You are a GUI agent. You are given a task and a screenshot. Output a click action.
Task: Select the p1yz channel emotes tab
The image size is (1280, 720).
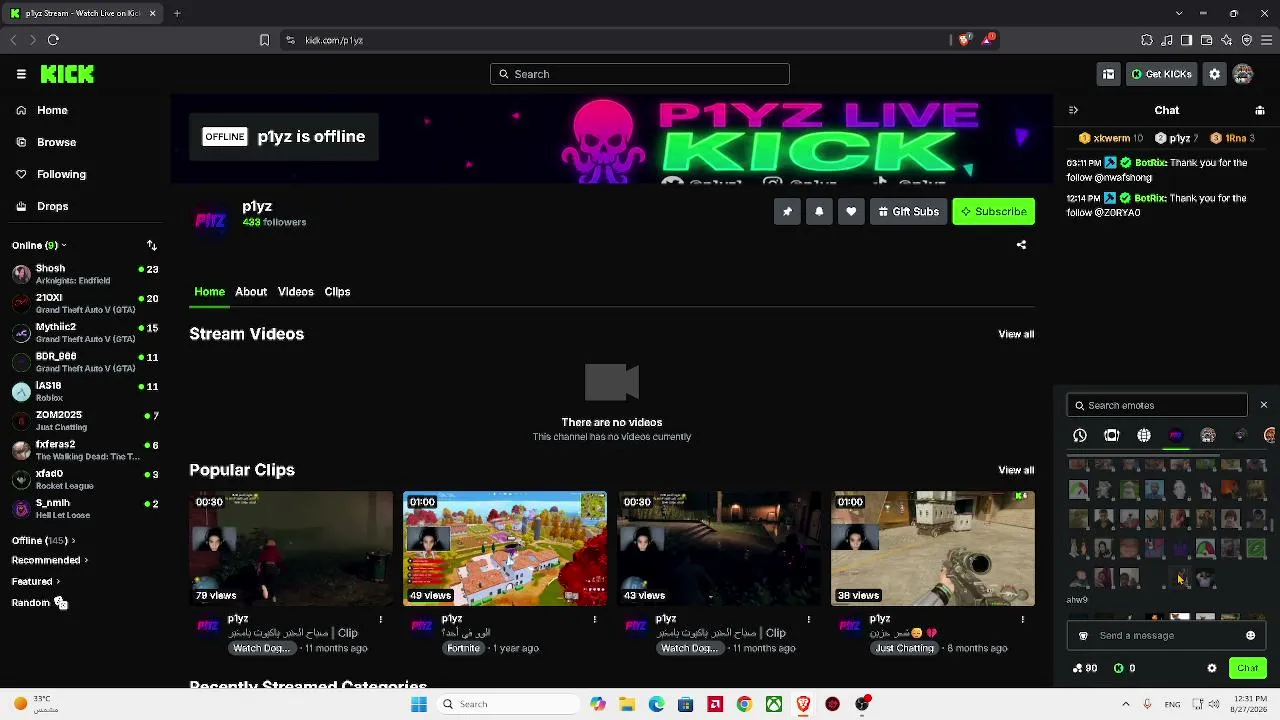(1176, 435)
